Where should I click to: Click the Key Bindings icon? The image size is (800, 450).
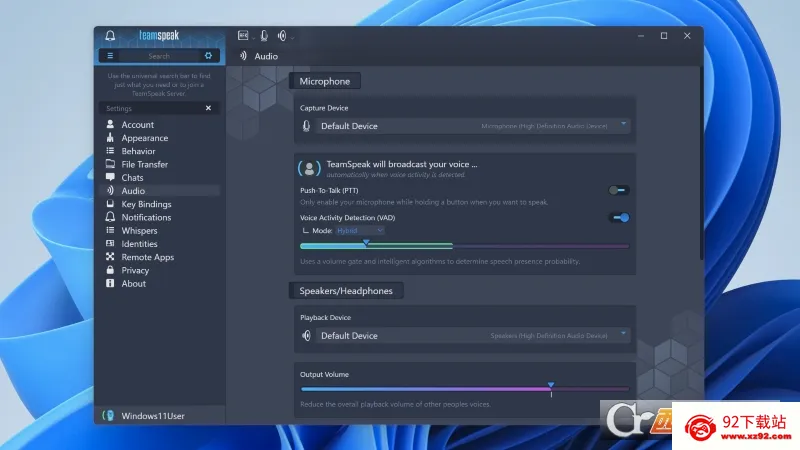pos(110,204)
